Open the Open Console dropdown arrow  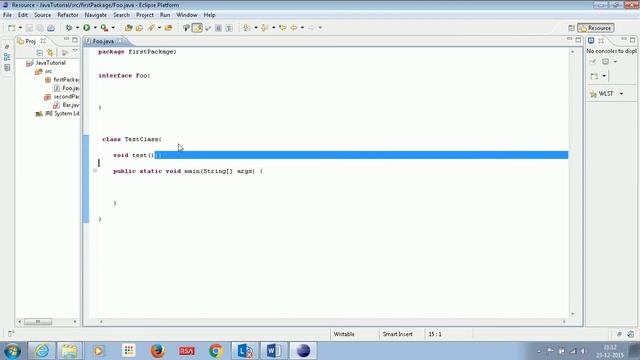[604, 76]
